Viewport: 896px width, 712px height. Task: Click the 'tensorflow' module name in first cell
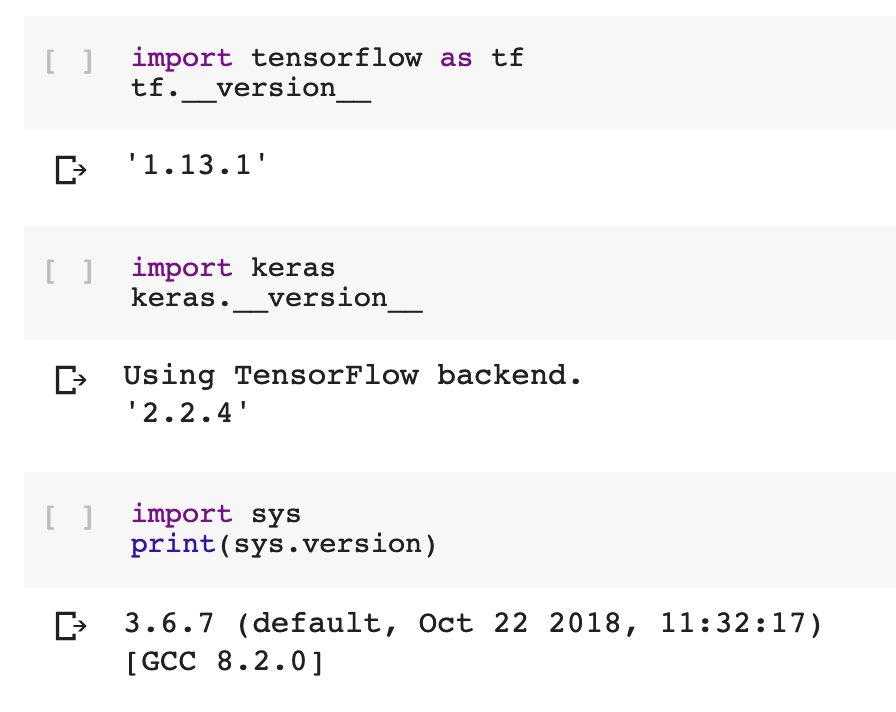(x=337, y=58)
